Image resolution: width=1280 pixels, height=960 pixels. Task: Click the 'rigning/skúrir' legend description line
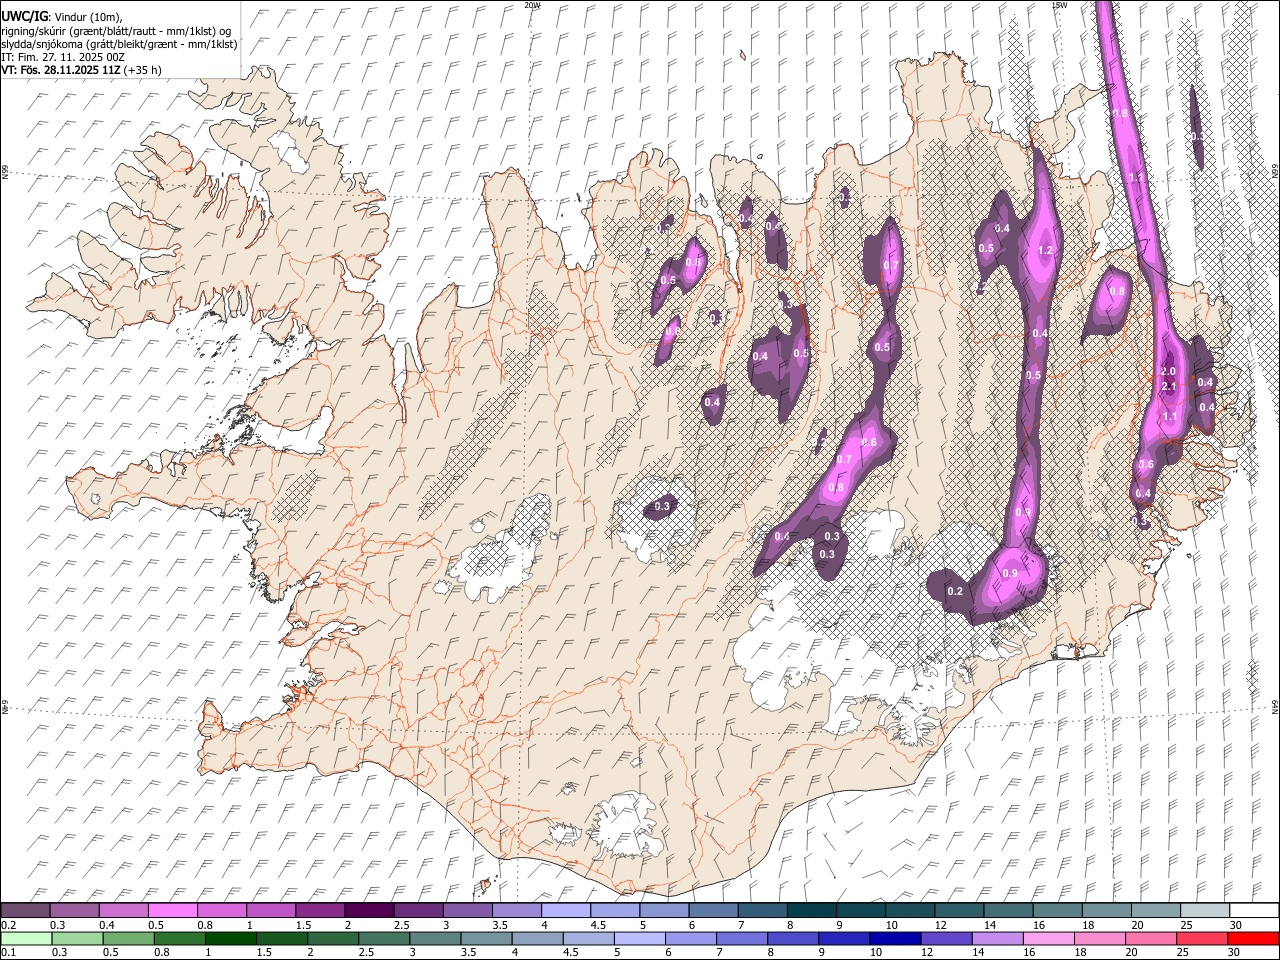[115, 31]
